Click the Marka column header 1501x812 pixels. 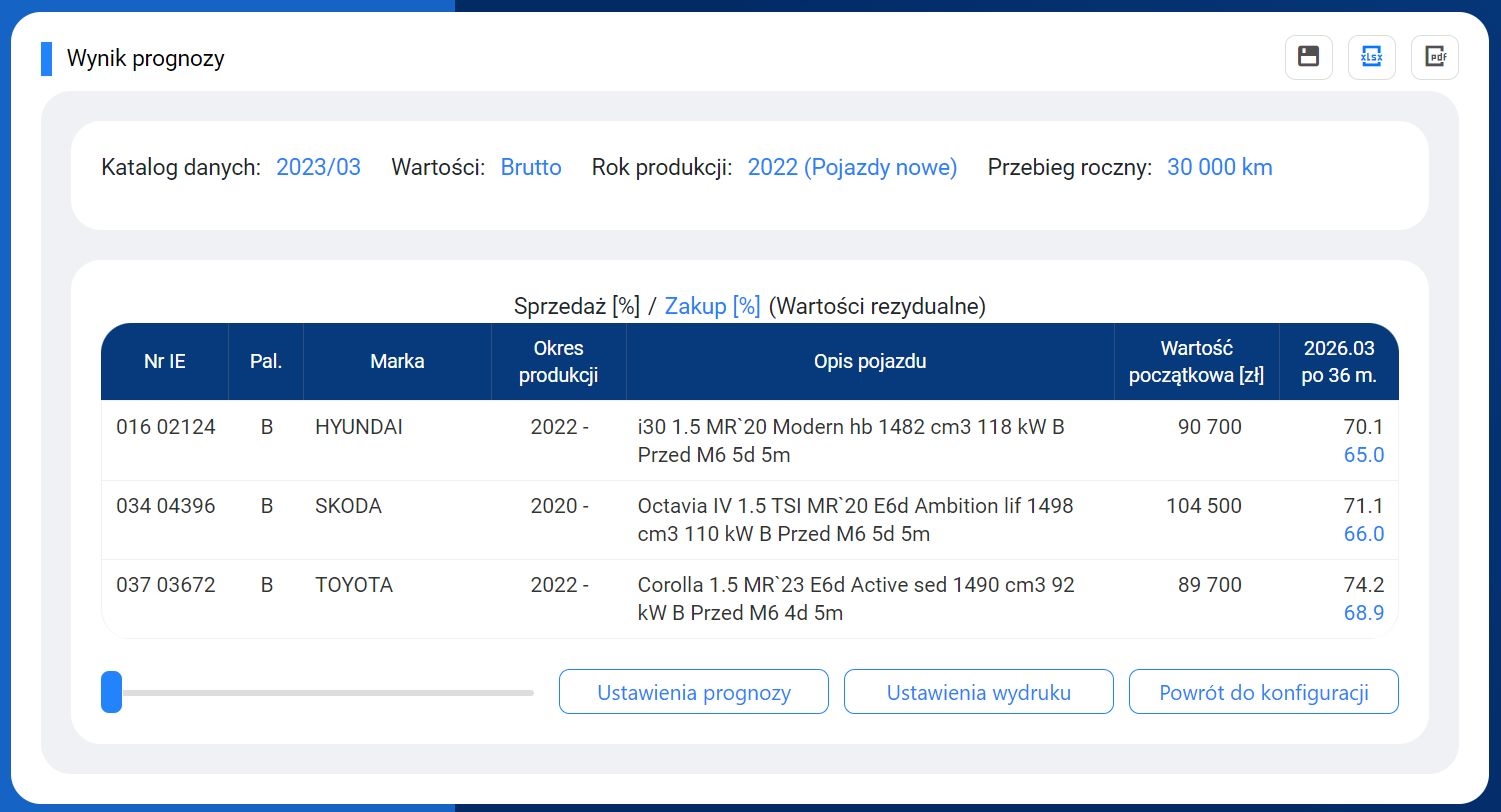[397, 361]
